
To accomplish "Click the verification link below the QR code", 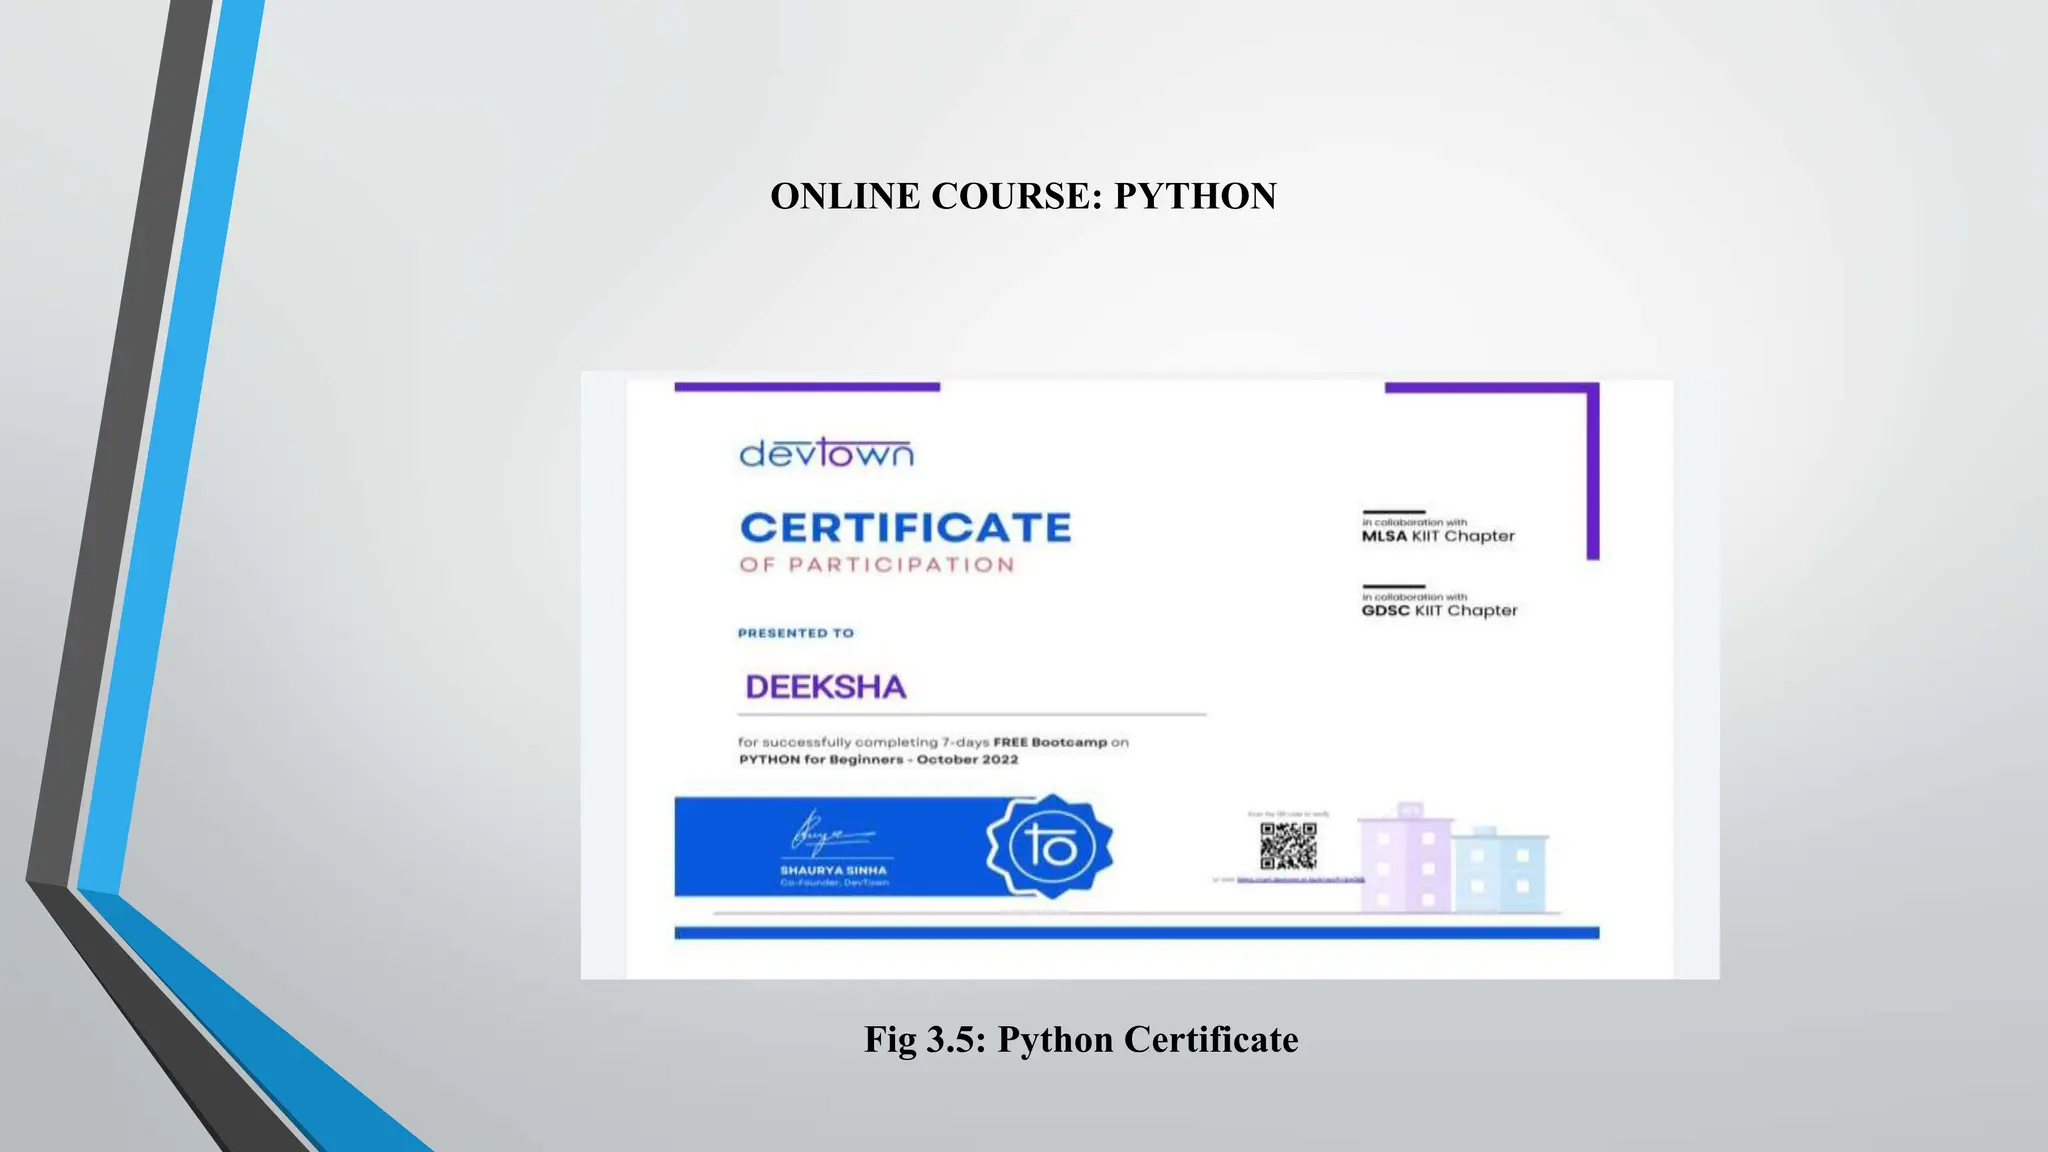I will [x=1300, y=880].
